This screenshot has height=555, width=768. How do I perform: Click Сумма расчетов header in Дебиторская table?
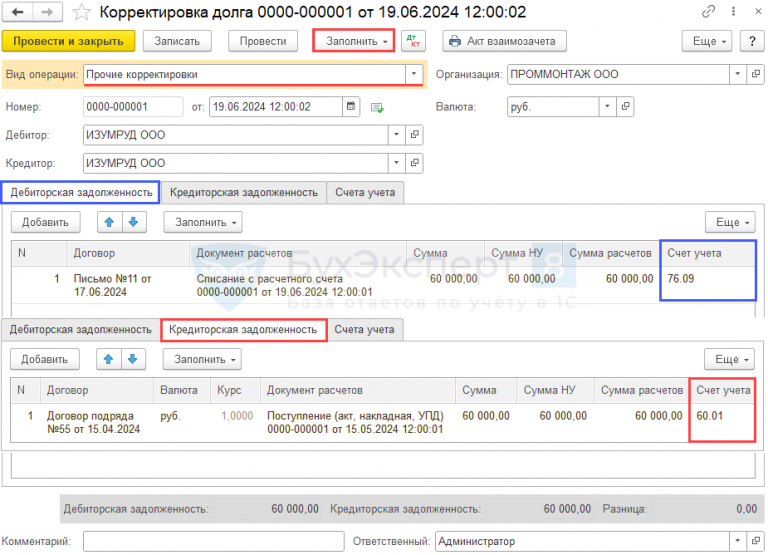pos(611,253)
